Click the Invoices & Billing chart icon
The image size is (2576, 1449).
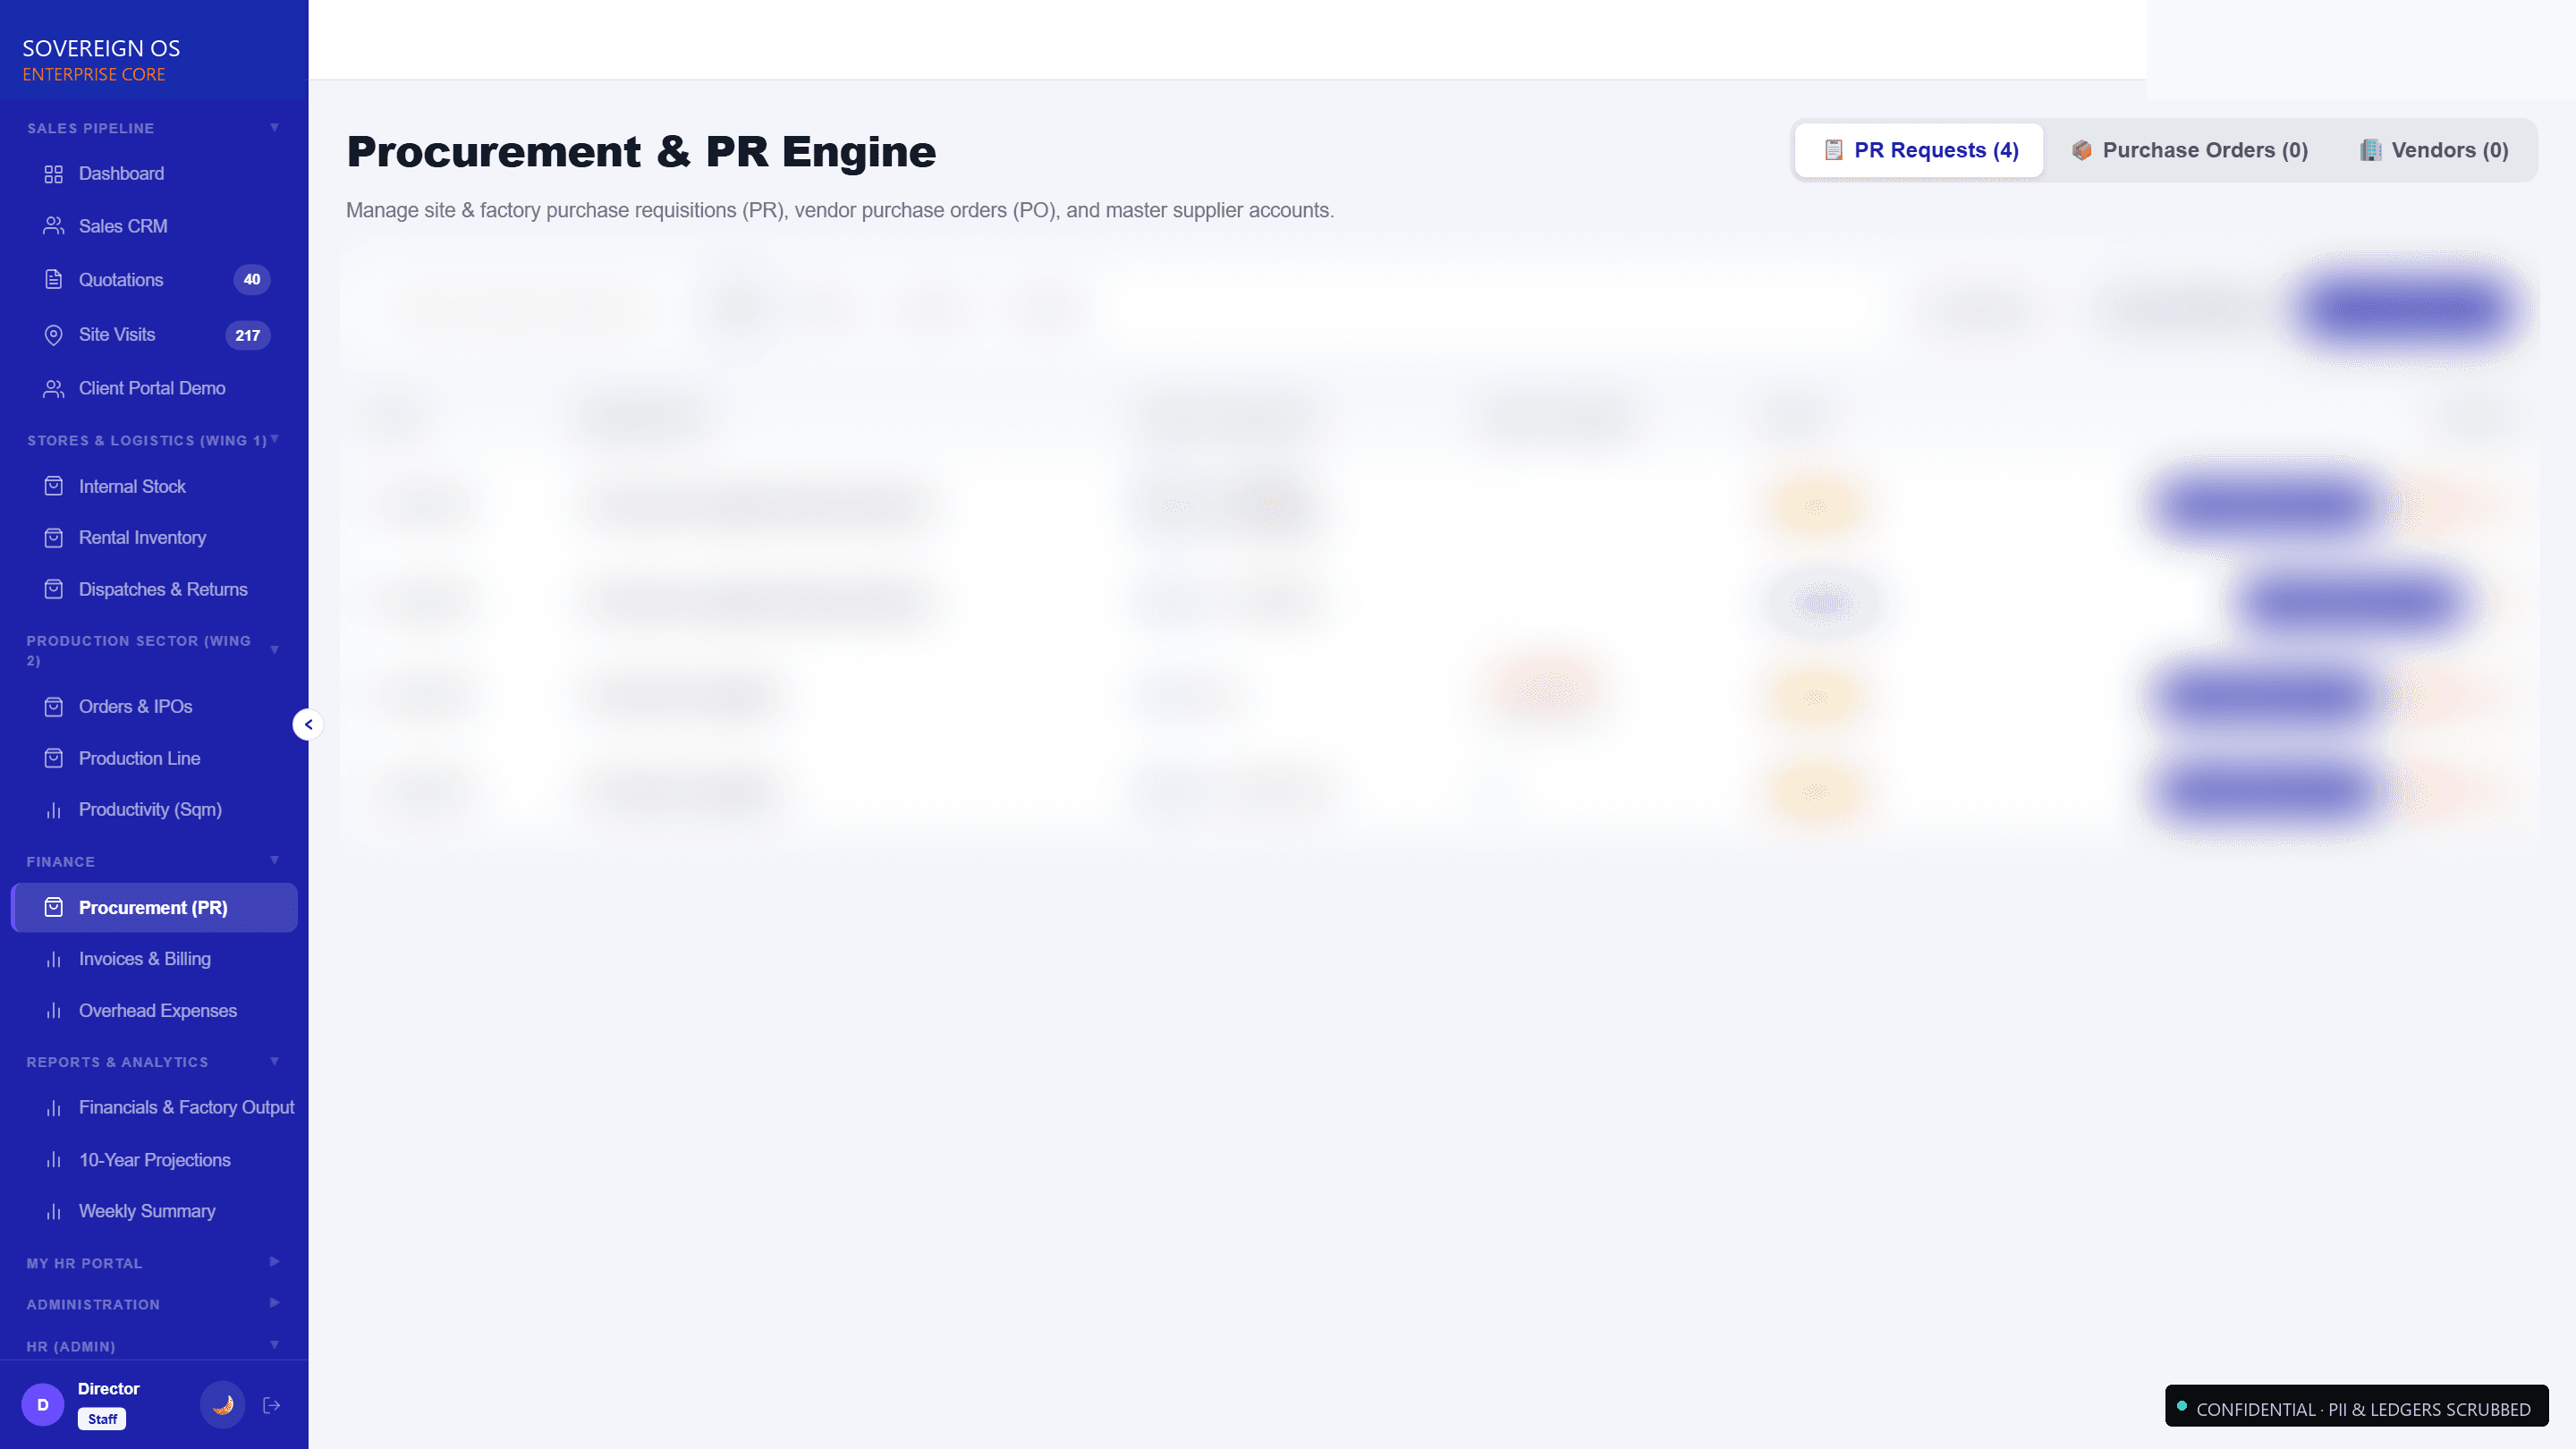[x=54, y=959]
